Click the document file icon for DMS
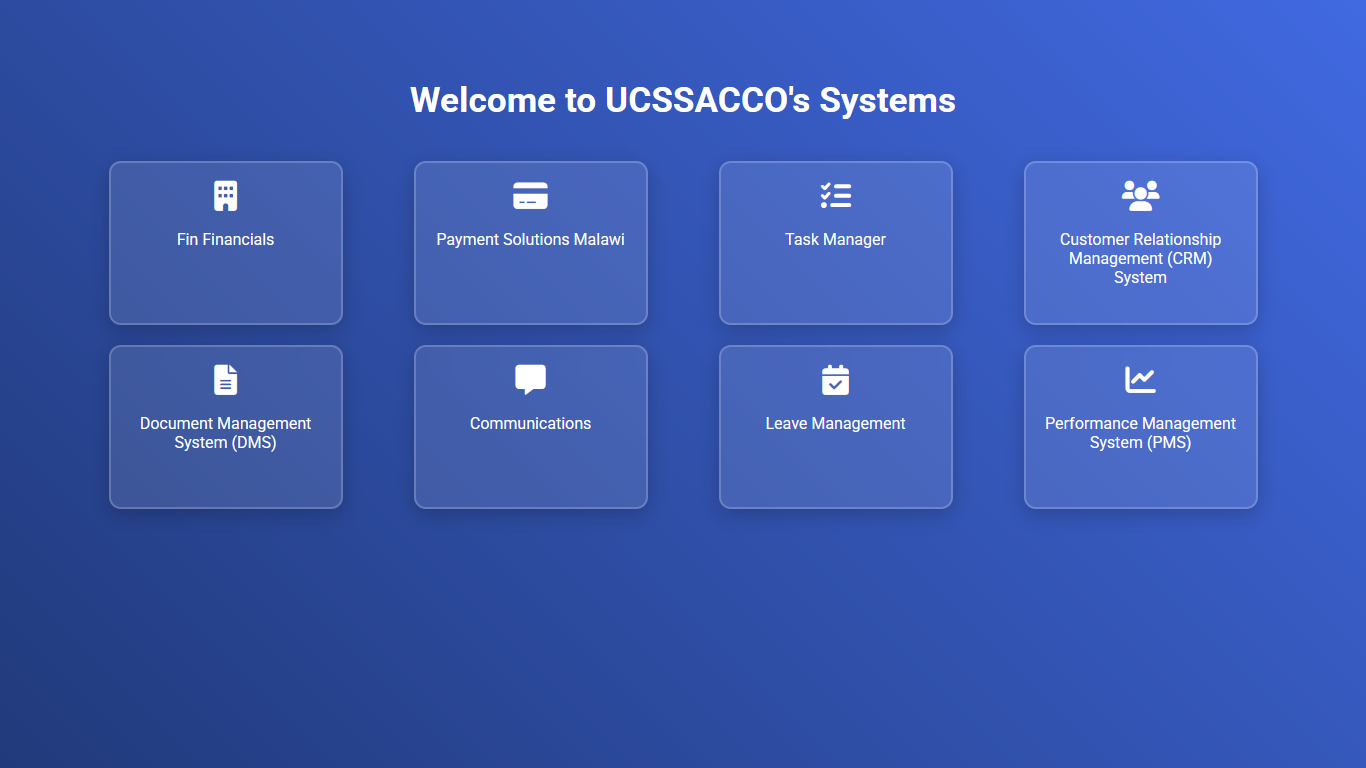 [226, 380]
